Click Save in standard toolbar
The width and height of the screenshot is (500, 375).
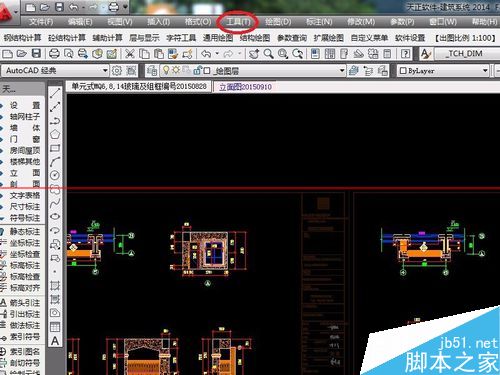click(36, 54)
